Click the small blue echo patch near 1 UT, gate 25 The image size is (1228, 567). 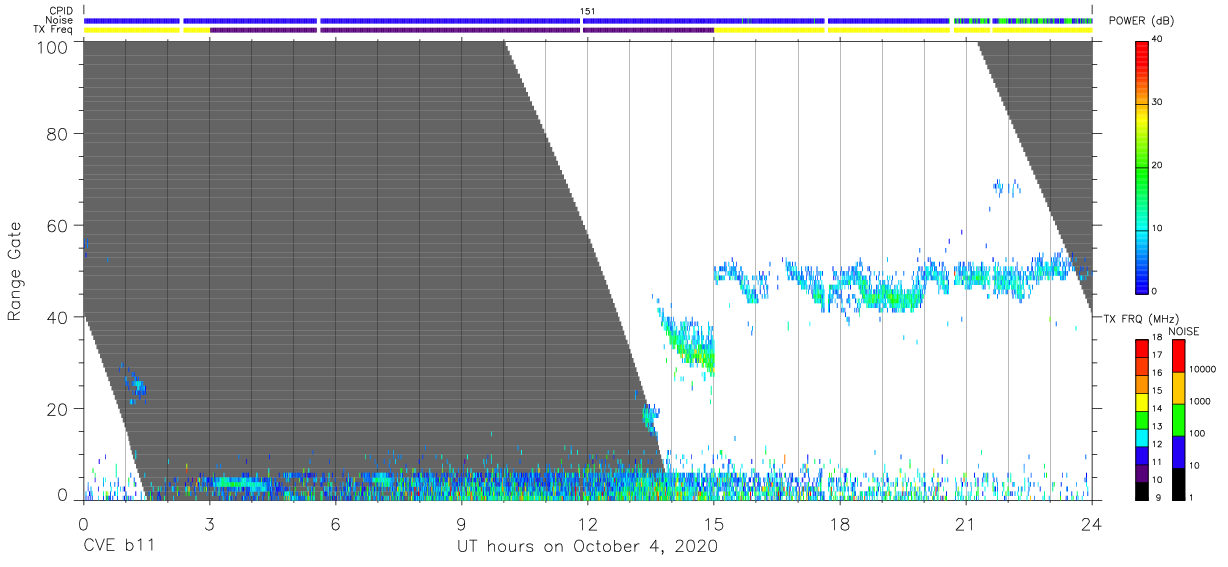click(135, 384)
